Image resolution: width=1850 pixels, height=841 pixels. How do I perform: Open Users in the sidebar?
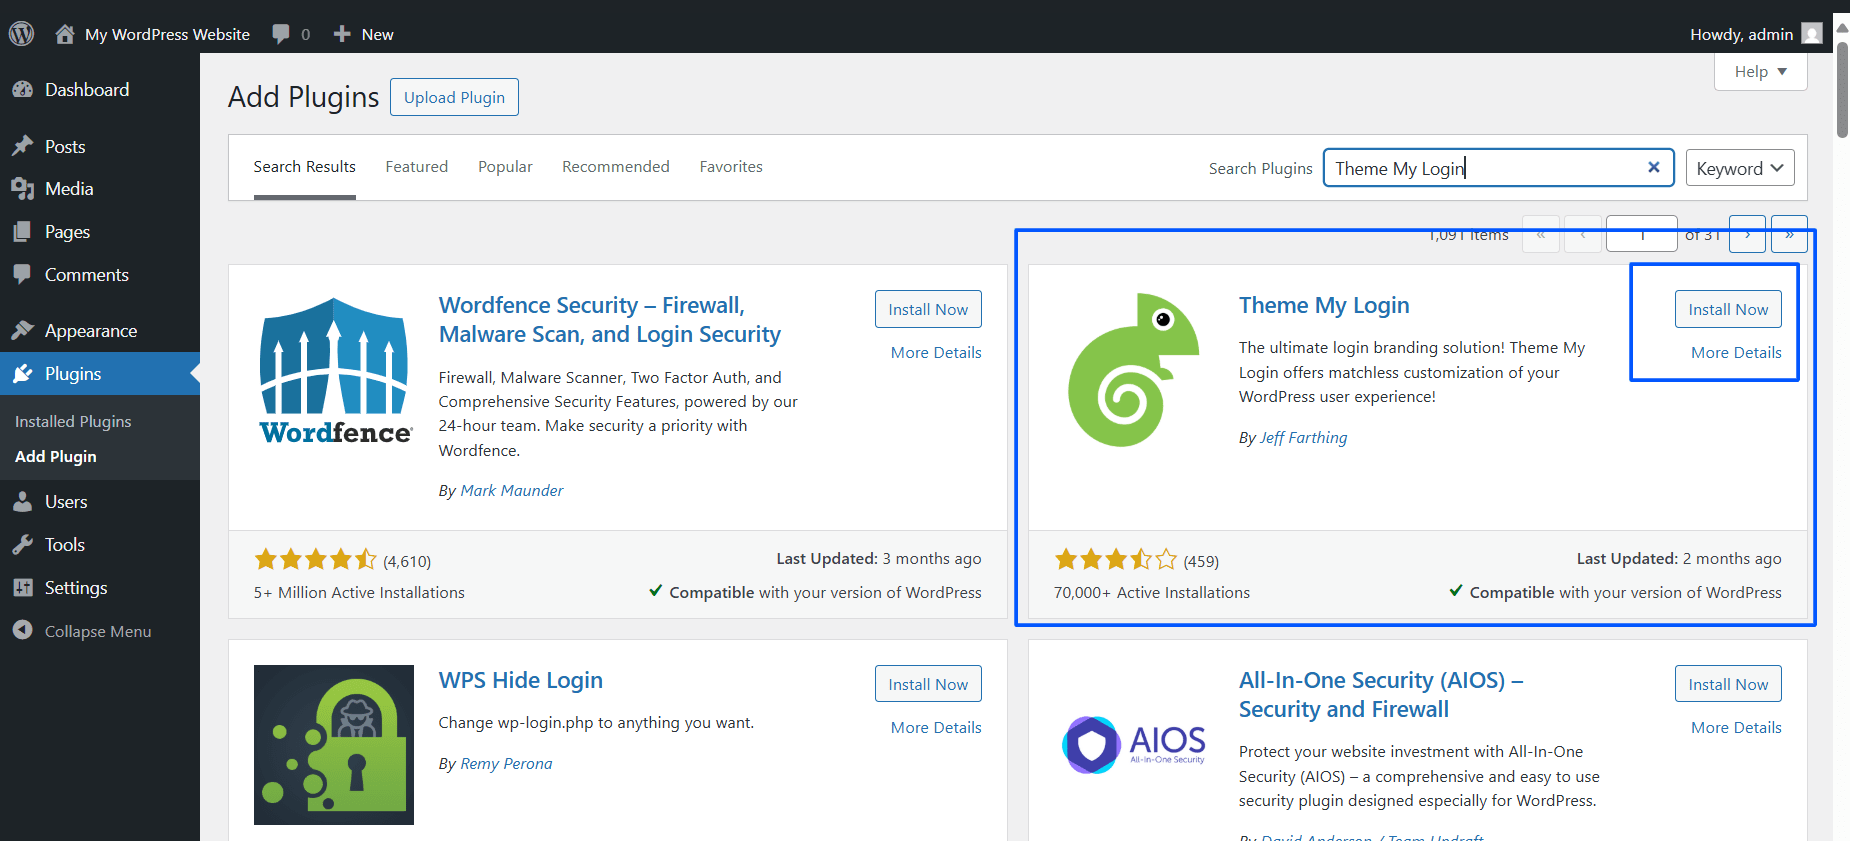[x=100, y=502]
